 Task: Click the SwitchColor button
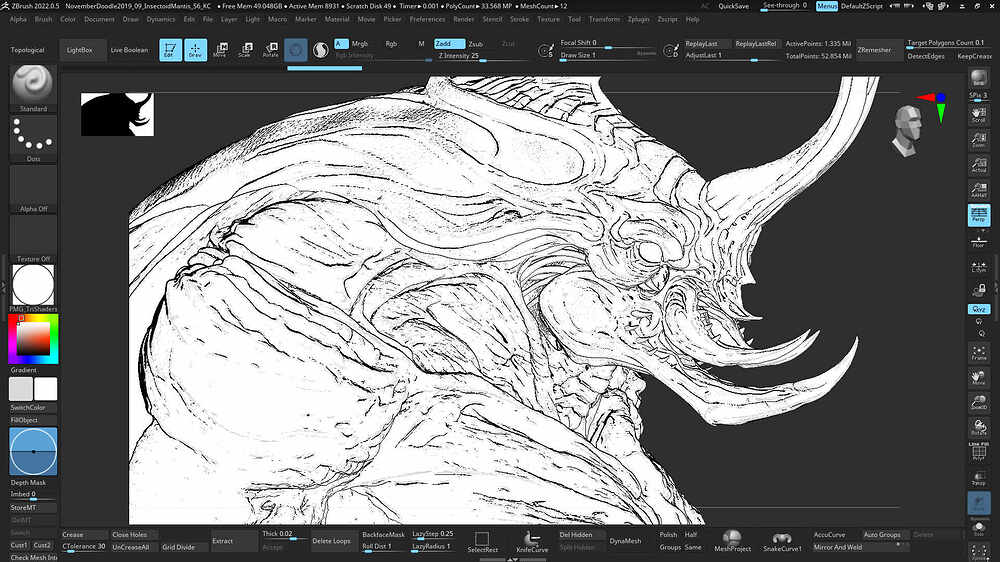point(33,408)
